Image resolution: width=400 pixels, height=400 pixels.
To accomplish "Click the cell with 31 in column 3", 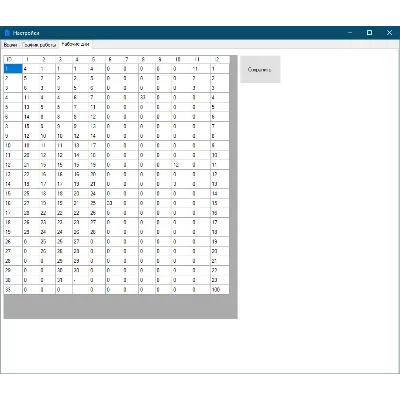I will [64, 280].
